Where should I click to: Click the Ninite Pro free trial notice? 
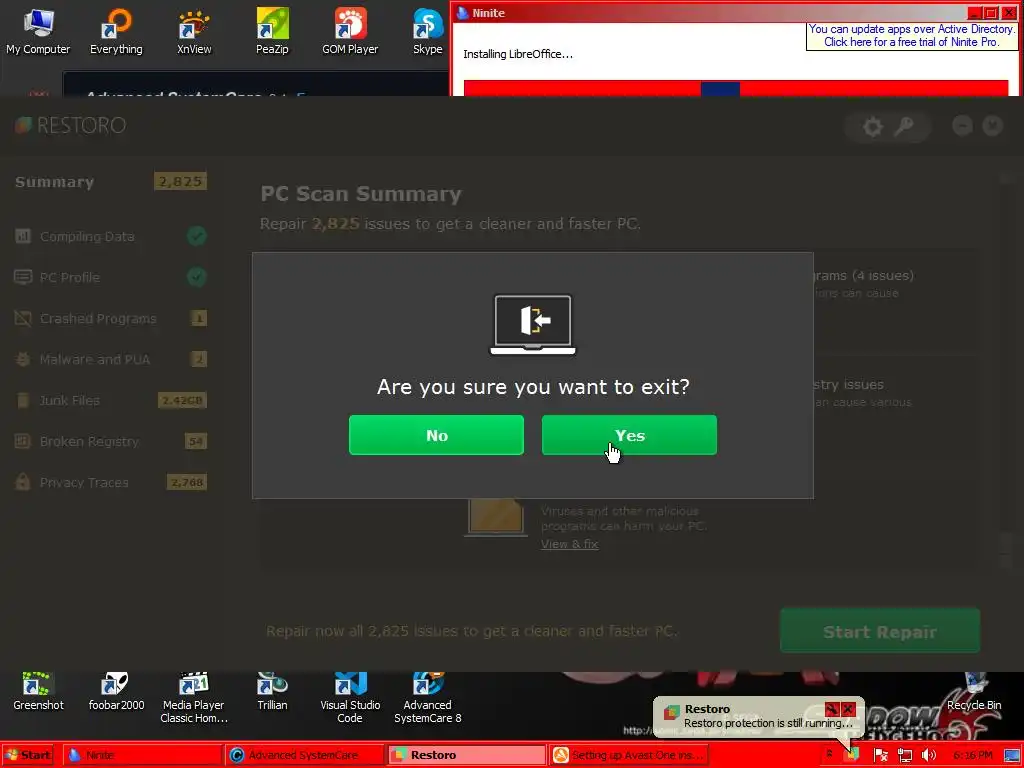tap(911, 36)
